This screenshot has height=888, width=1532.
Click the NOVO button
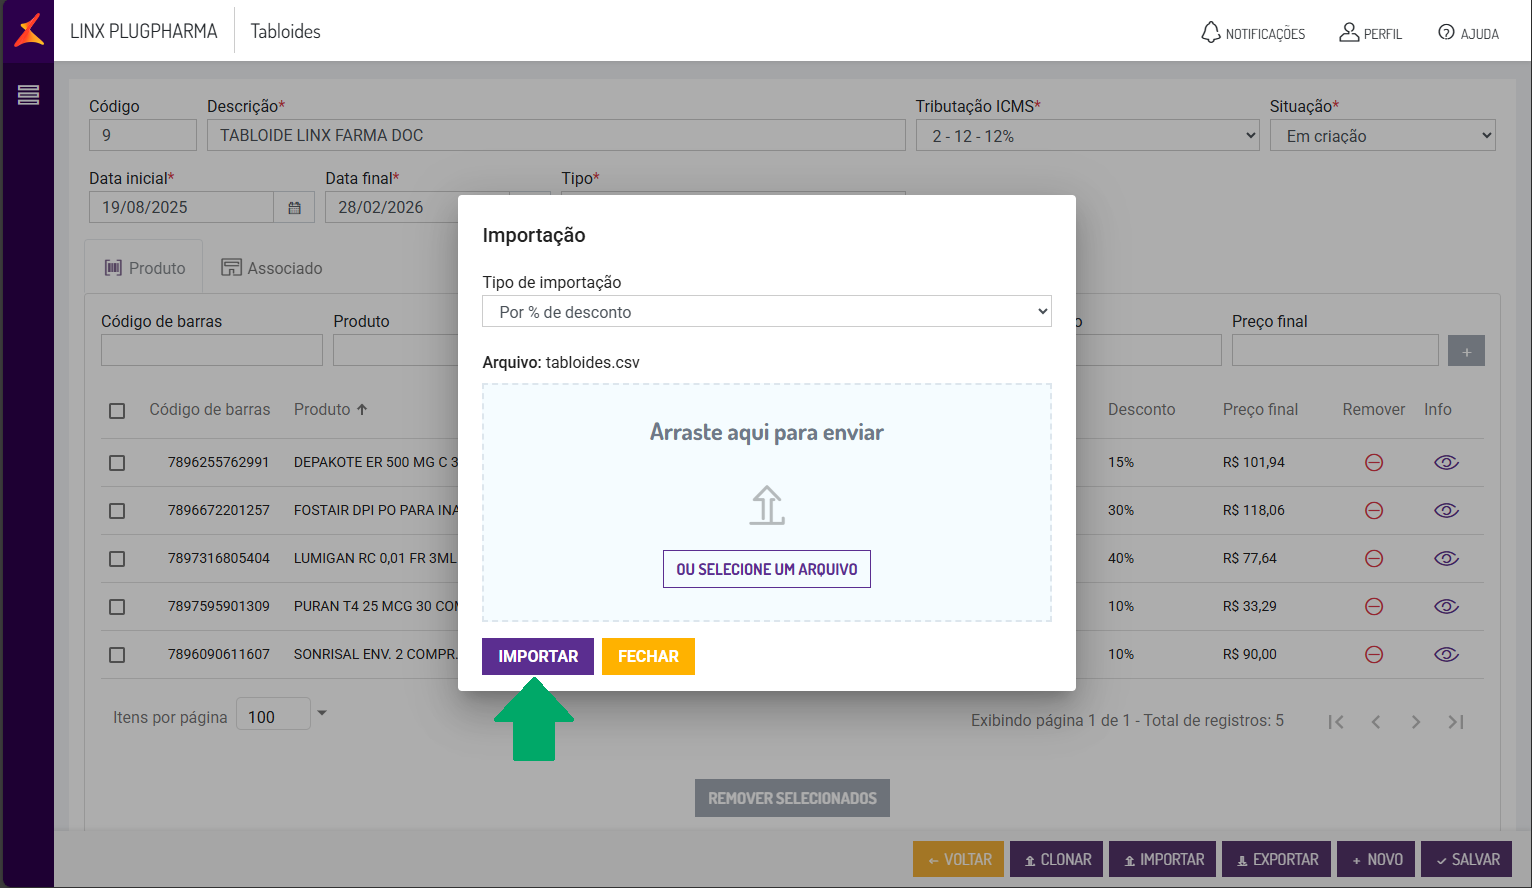tap(1376, 859)
